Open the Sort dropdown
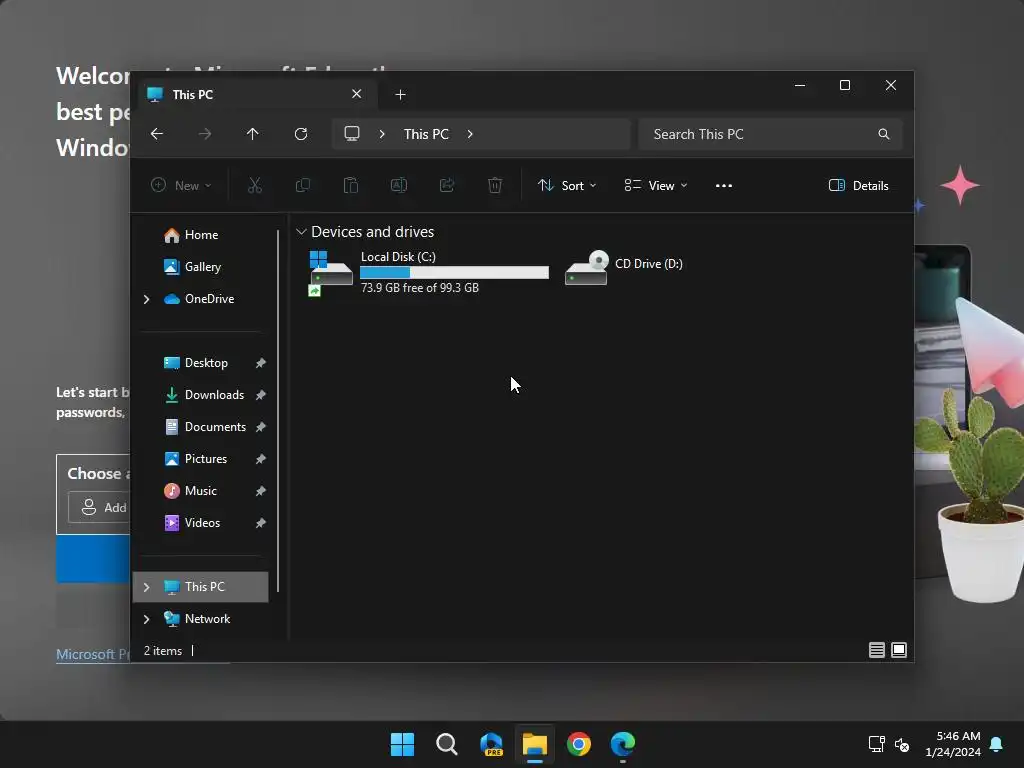Viewport: 1024px width, 768px height. (567, 185)
